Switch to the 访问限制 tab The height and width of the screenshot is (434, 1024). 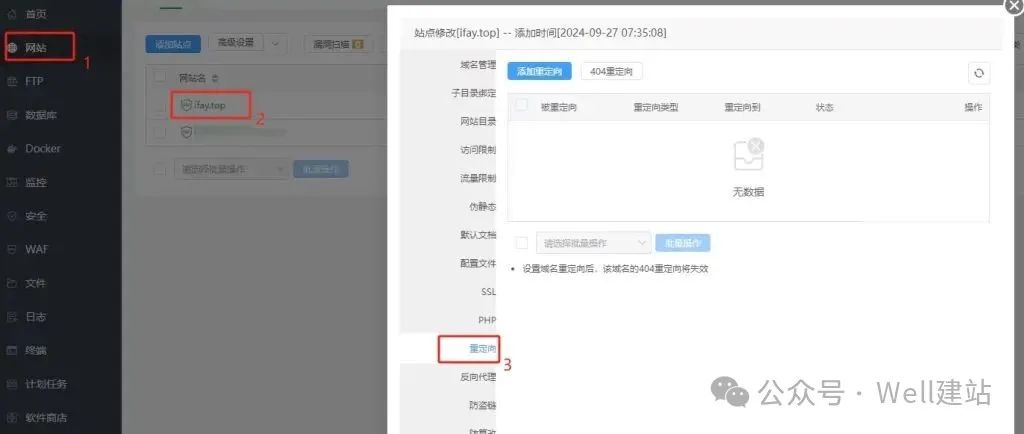pyautogui.click(x=477, y=150)
